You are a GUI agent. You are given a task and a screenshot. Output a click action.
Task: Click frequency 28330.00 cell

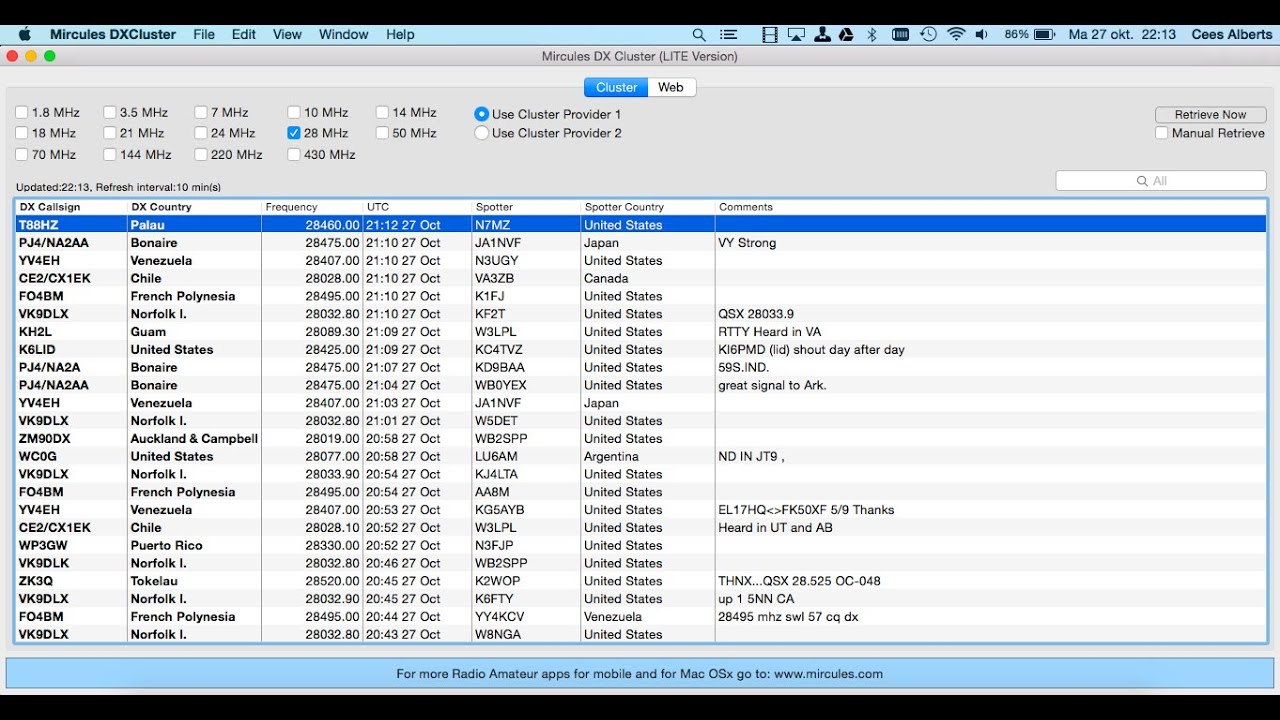coord(332,546)
